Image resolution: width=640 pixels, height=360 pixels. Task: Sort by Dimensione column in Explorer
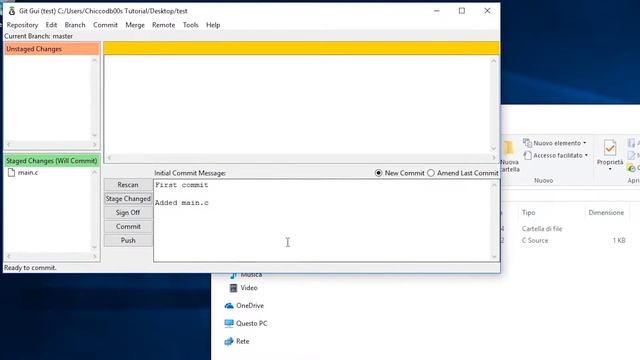pyautogui.click(x=606, y=213)
